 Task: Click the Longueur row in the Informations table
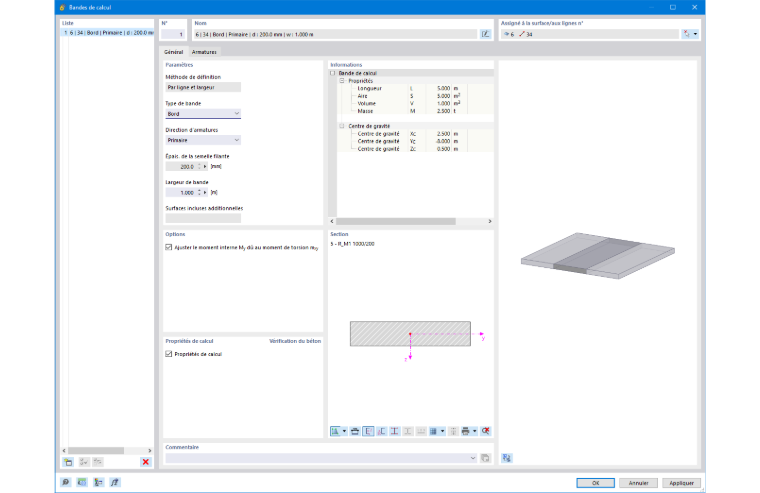click(415, 88)
